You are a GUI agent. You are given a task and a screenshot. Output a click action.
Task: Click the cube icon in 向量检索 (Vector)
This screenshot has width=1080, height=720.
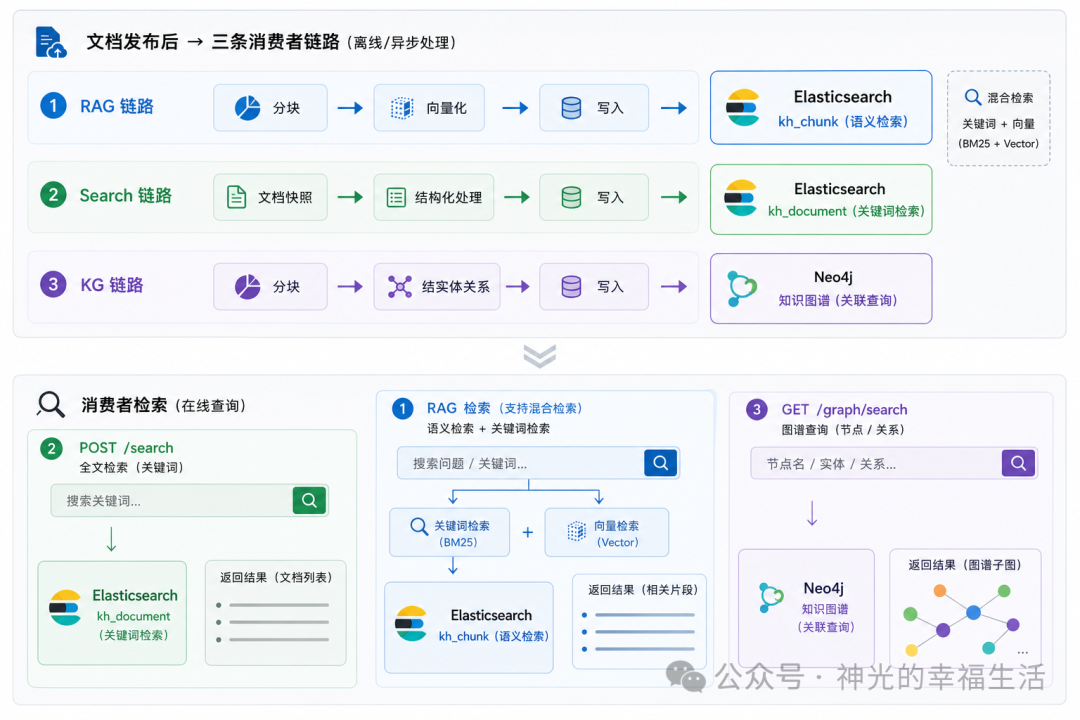pyautogui.click(x=577, y=531)
